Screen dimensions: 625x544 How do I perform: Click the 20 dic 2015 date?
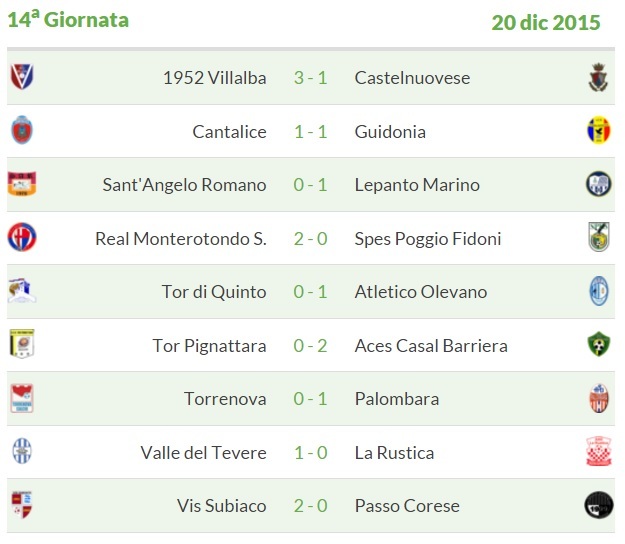pos(546,22)
